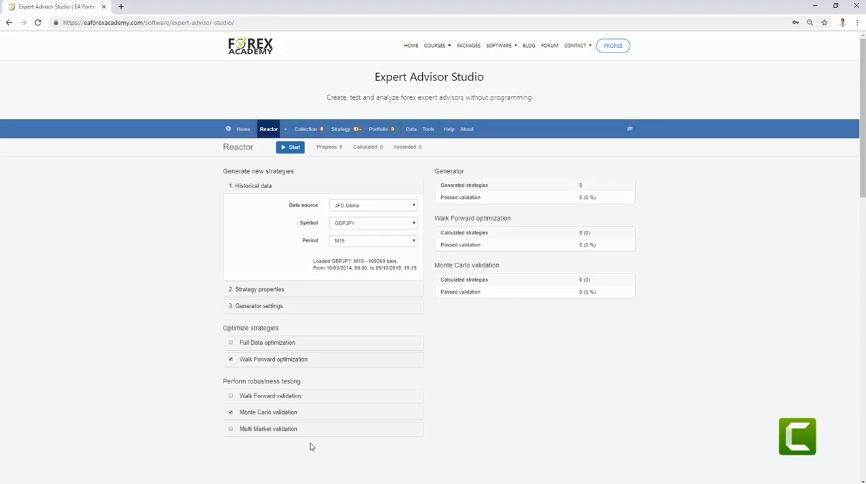
Task: Select the Reactor tab
Action: click(x=268, y=129)
